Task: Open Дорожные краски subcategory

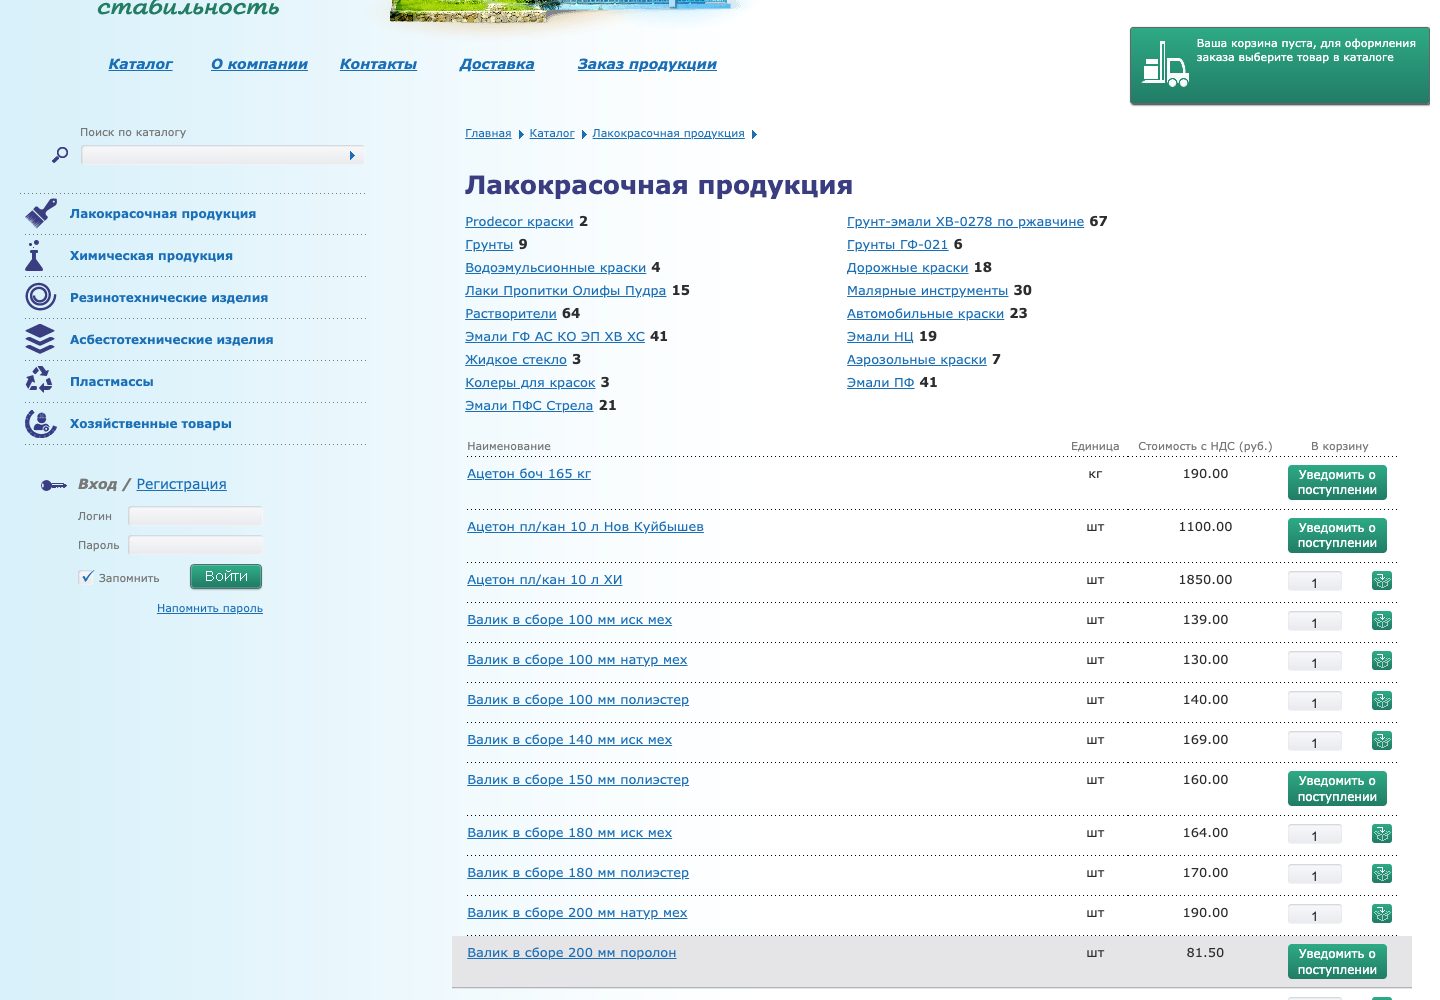Action: point(907,267)
